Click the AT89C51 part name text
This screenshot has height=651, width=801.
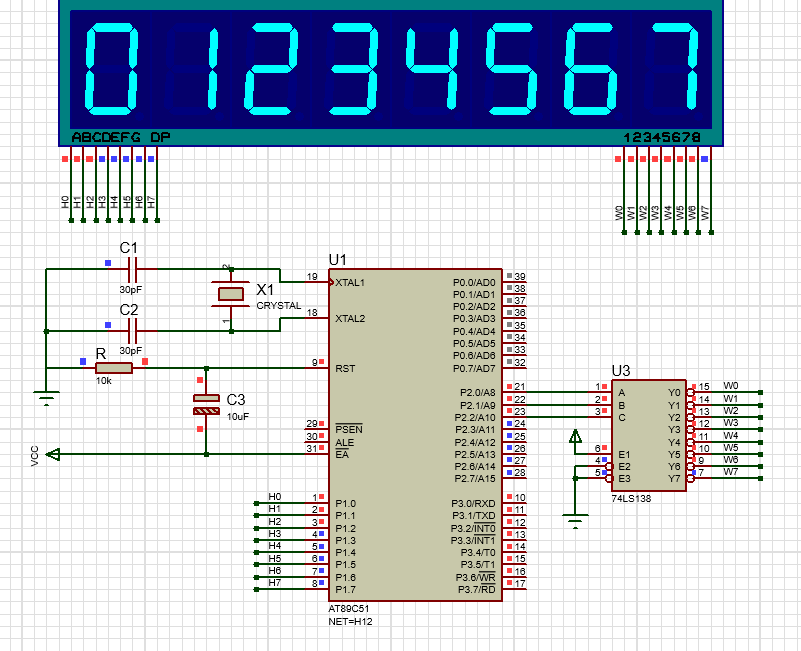349,609
